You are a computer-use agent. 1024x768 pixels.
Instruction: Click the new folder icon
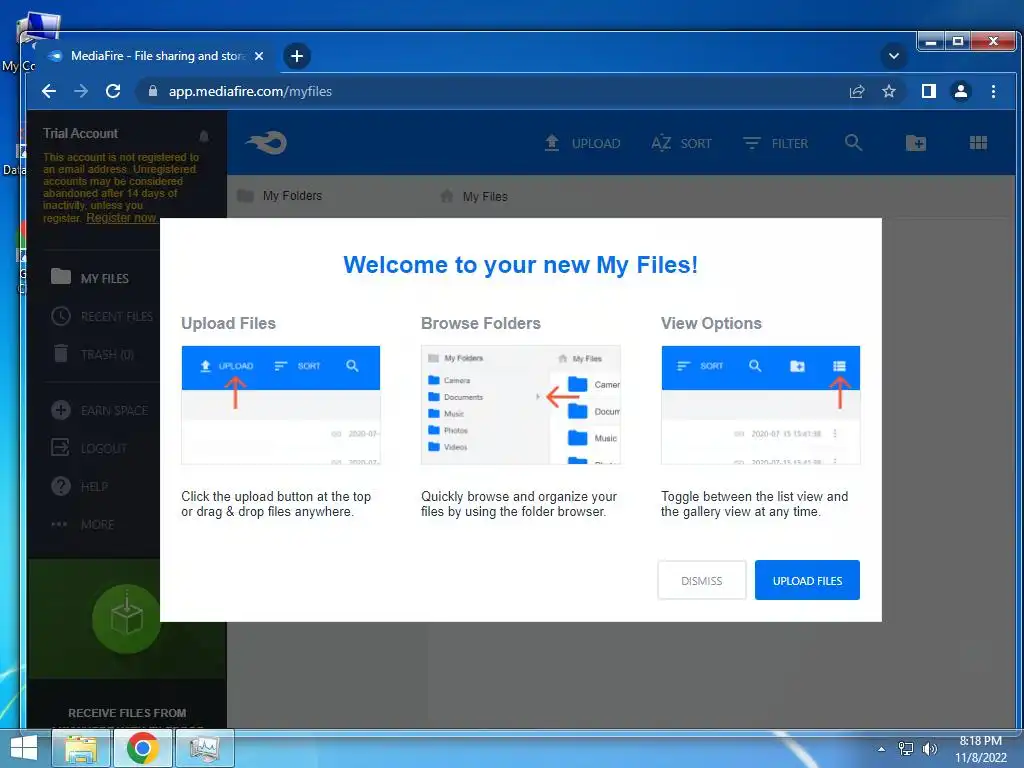tap(916, 142)
